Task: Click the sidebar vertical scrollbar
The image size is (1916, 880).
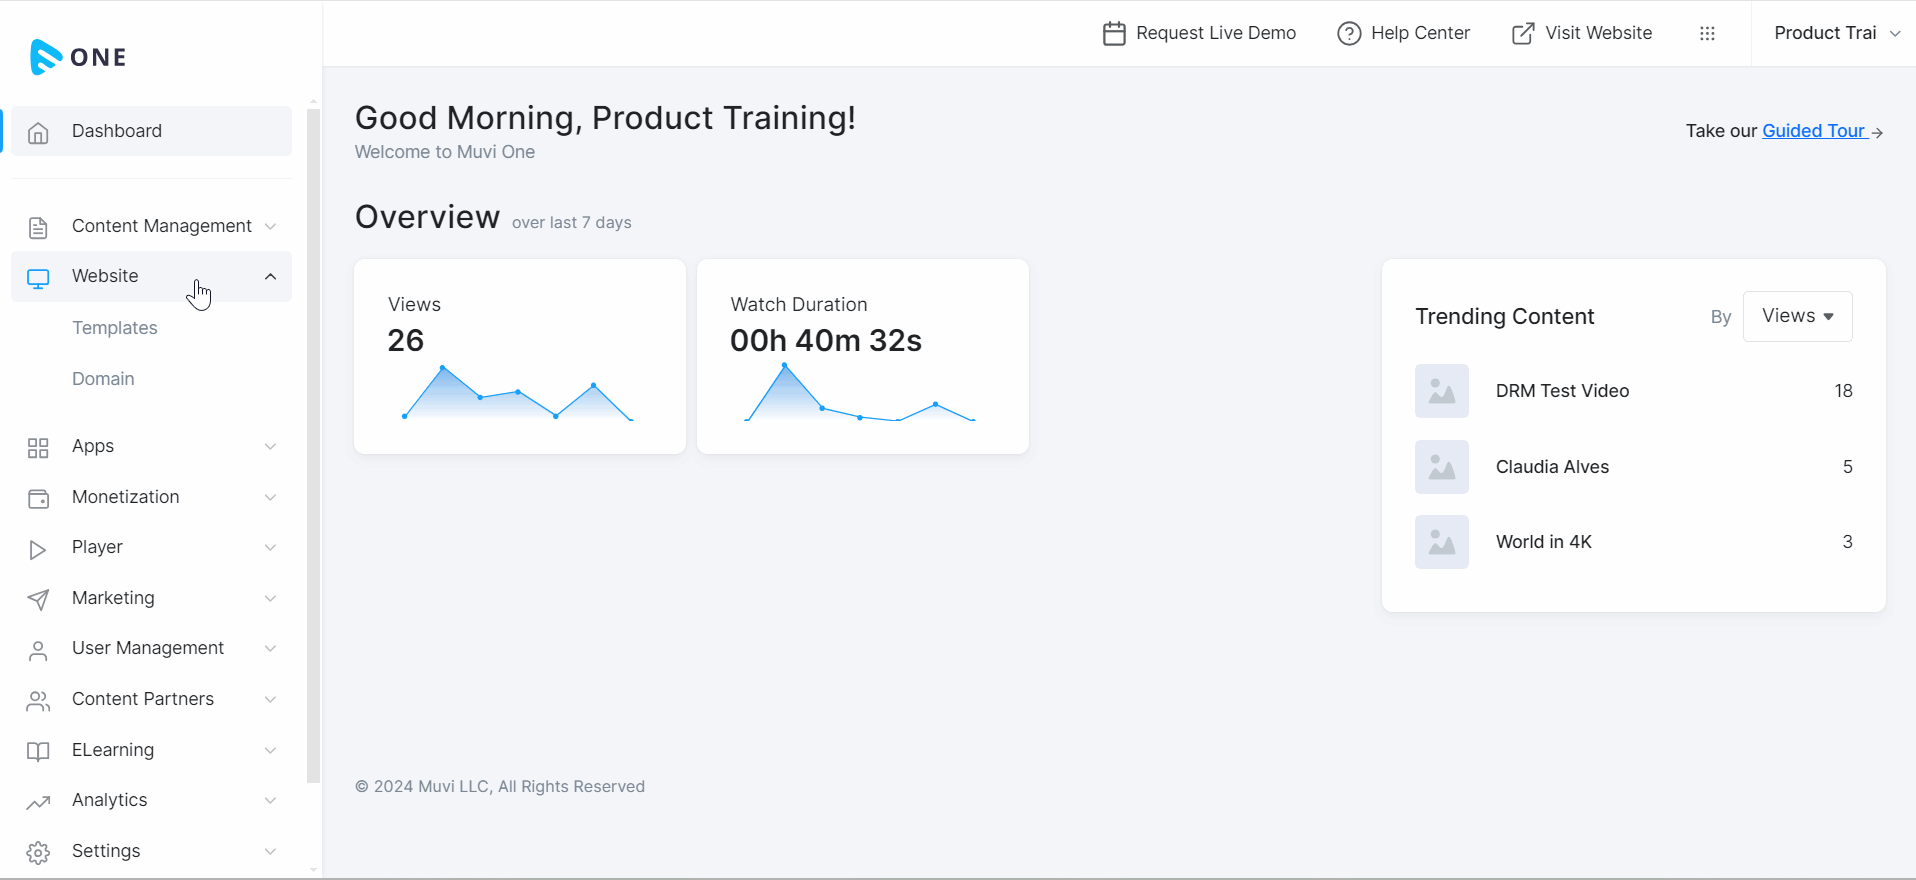Action: 313,445
